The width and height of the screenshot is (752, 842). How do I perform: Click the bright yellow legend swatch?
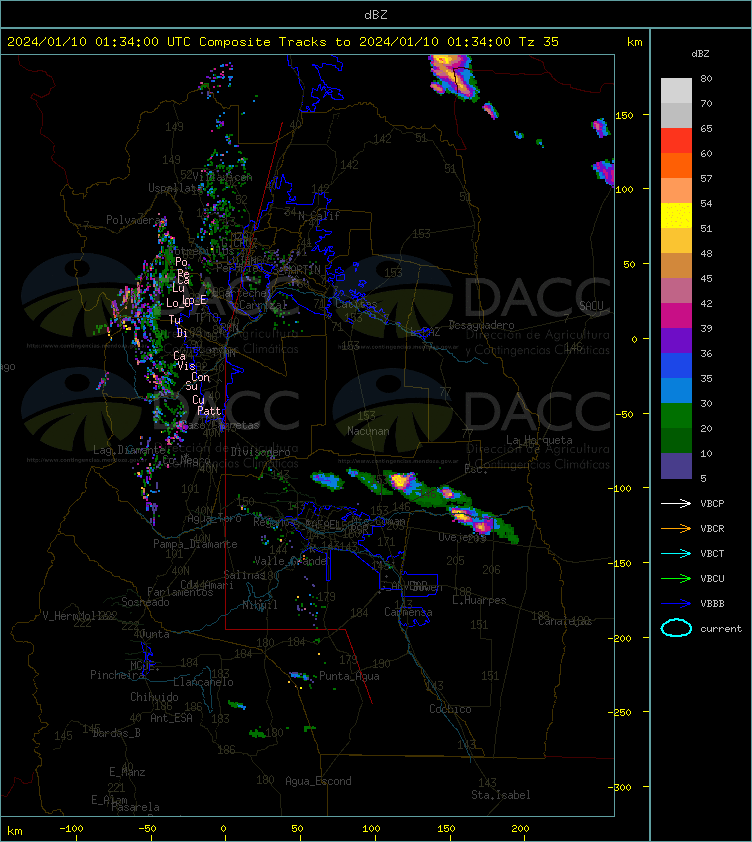(676, 215)
